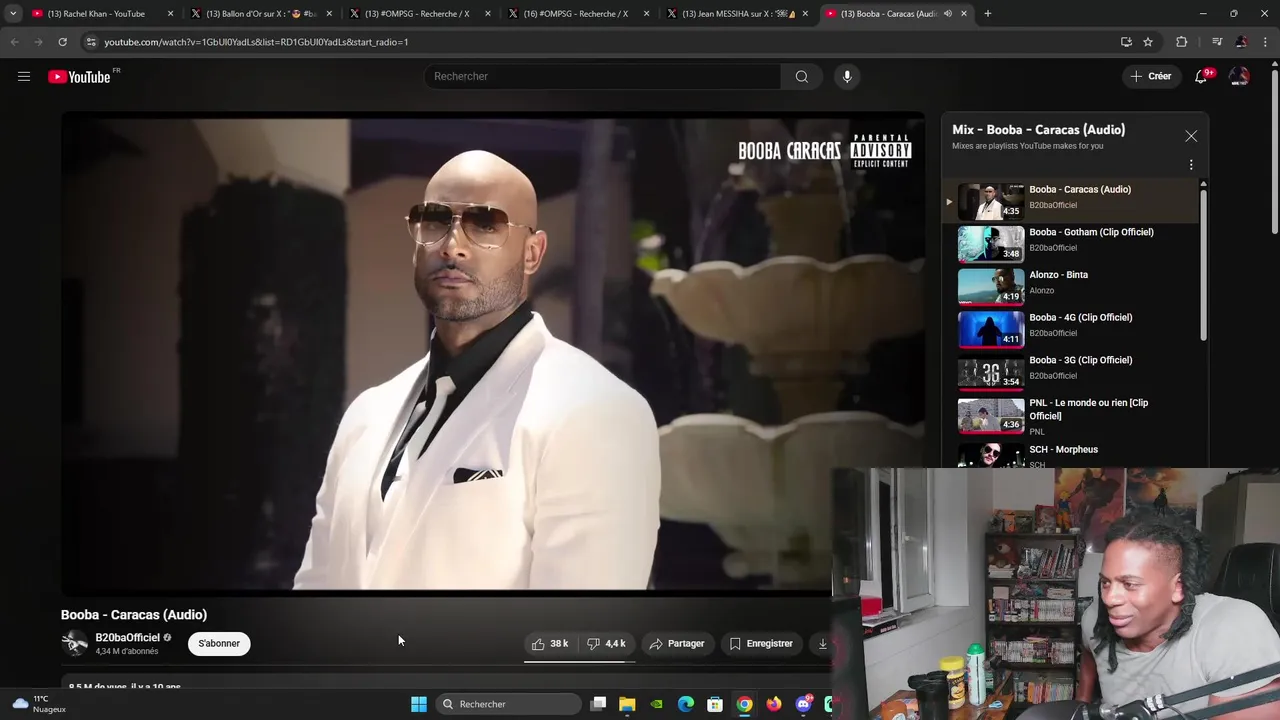The height and width of the screenshot is (720, 1280).
Task: Switch to the (16) #OMPSG - Recherche / X tab
Action: click(x=576, y=14)
